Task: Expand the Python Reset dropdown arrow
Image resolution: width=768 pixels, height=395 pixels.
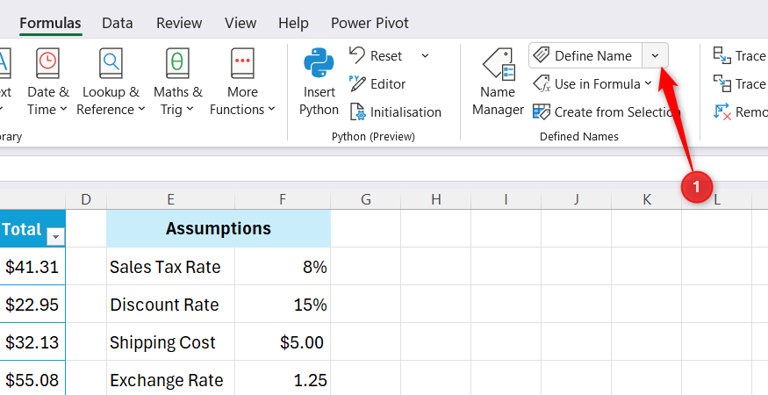Action: tap(425, 56)
